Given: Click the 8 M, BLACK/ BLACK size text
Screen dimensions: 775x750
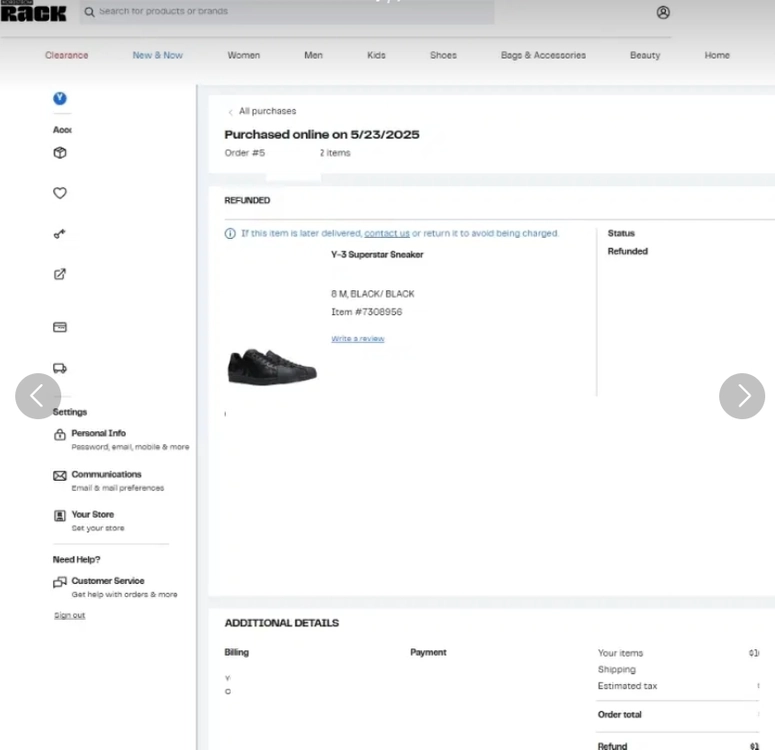Looking at the screenshot, I should [x=373, y=294].
